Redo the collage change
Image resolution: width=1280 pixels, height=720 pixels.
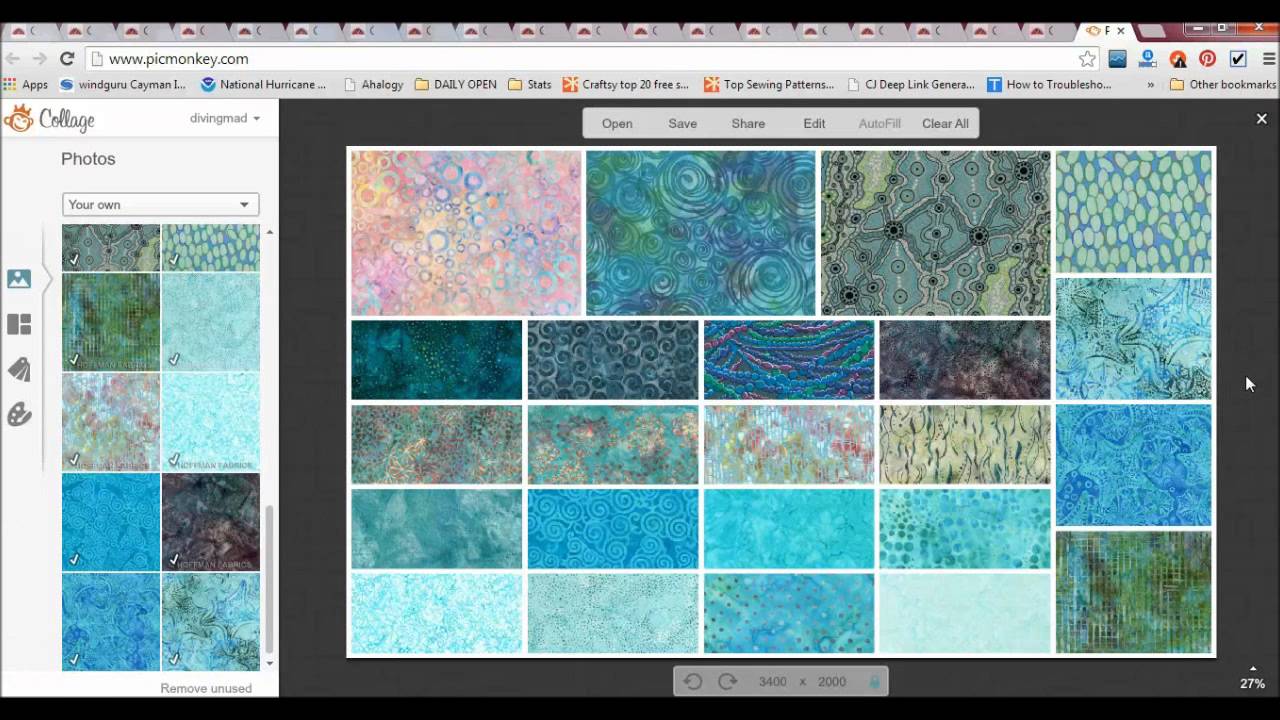[727, 681]
